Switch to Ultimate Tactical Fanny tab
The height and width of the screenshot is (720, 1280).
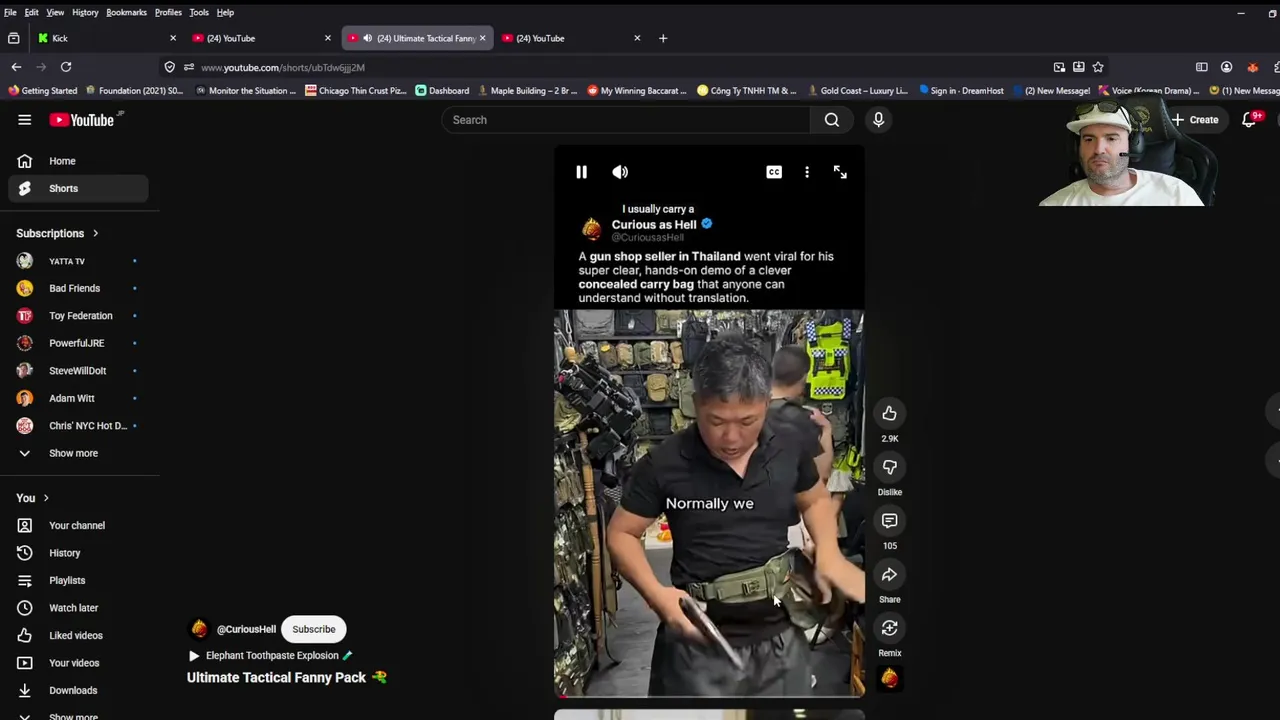[418, 38]
